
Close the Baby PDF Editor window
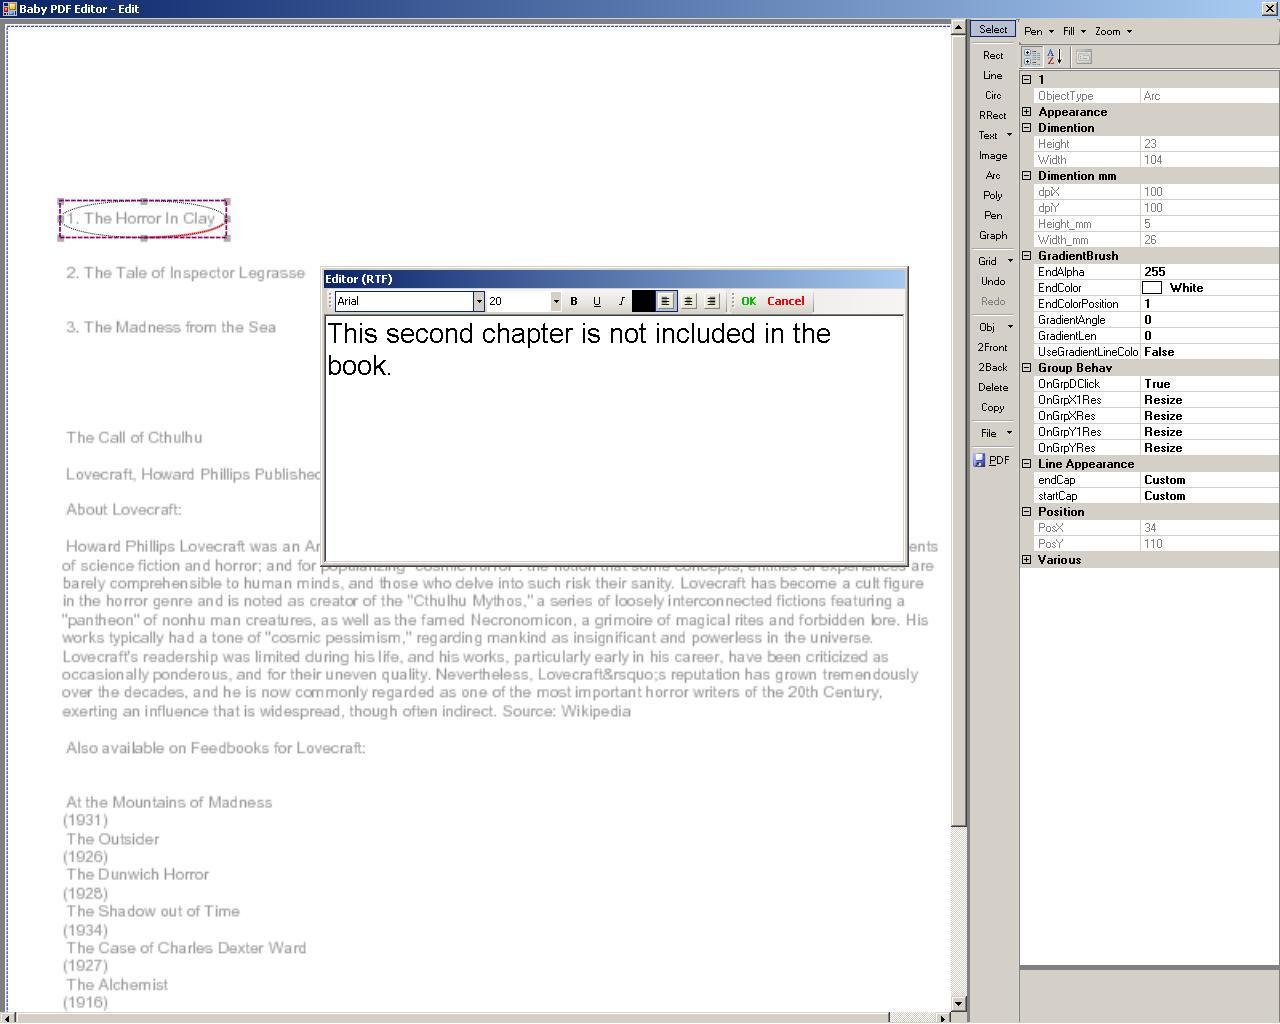coord(1270,8)
